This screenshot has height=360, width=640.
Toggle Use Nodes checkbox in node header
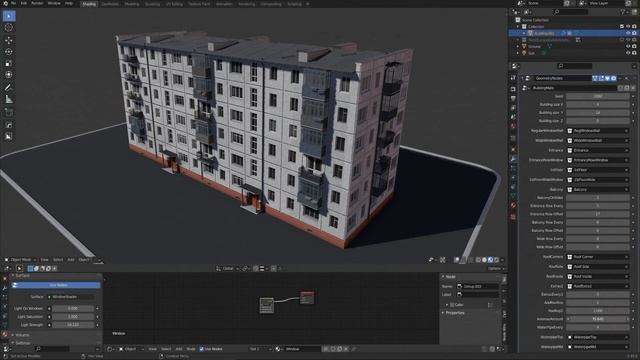point(202,349)
